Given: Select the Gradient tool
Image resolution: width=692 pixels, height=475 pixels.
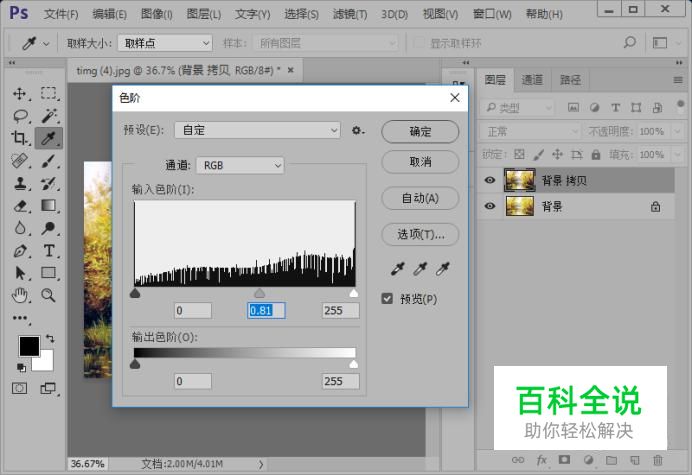Looking at the screenshot, I should (49, 206).
